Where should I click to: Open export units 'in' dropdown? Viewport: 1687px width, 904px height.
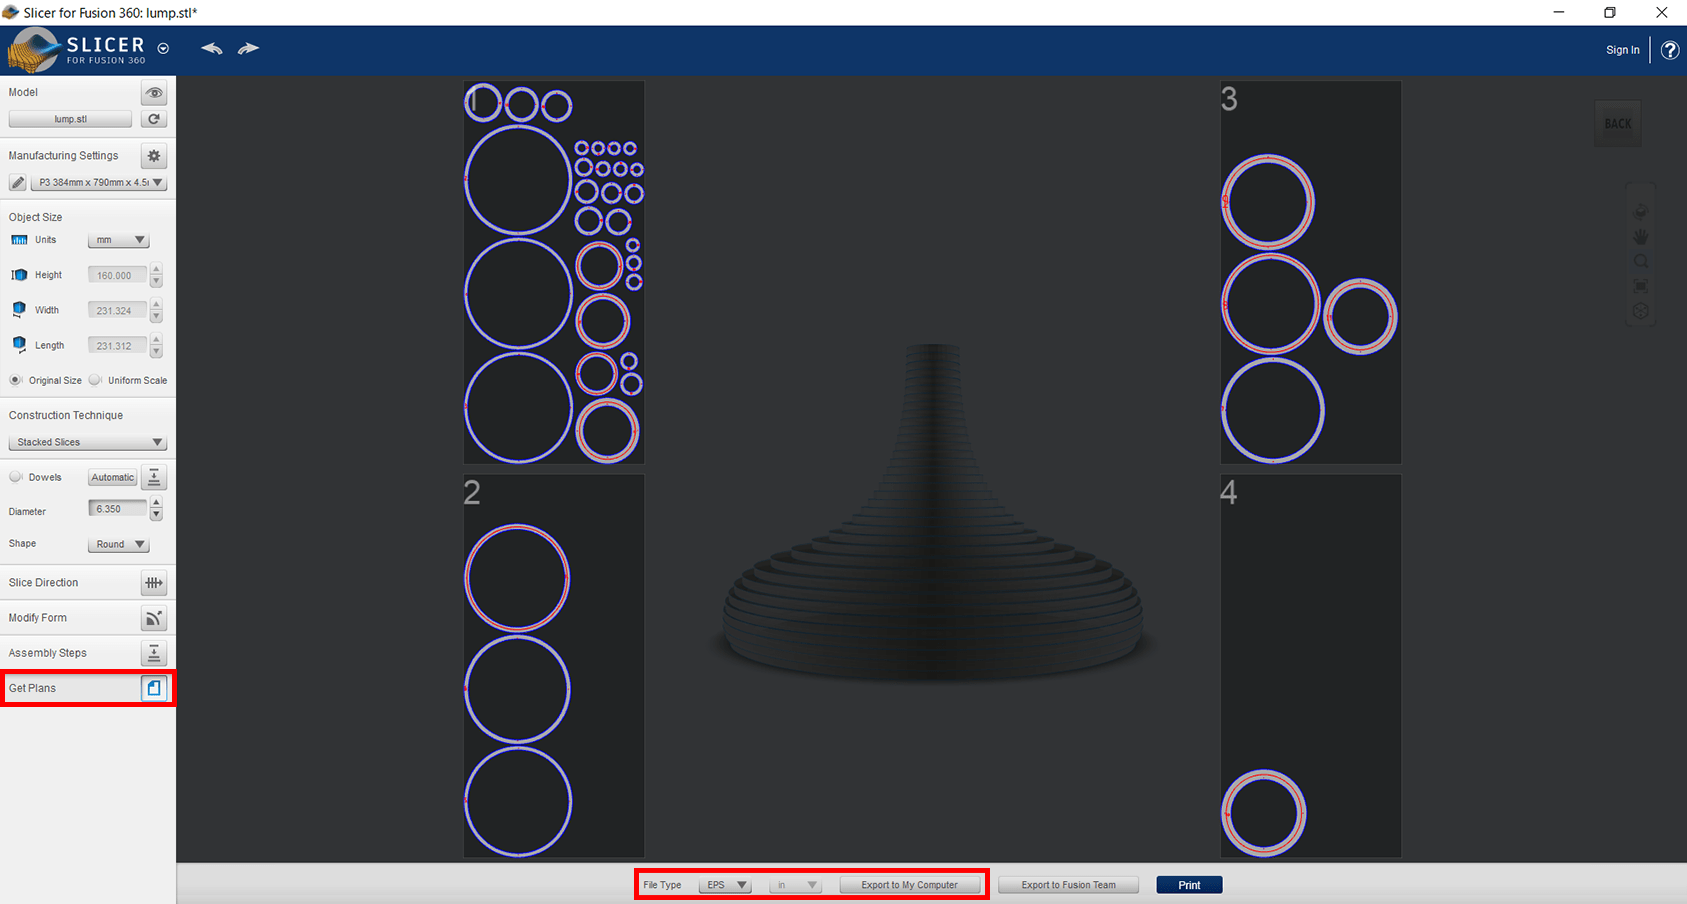(796, 885)
